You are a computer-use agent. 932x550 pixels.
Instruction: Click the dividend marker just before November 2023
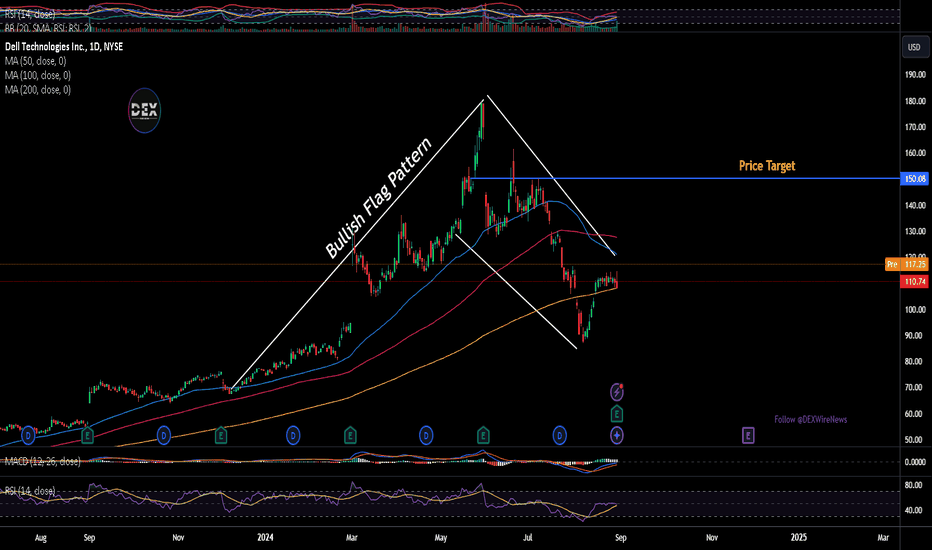pyautogui.click(x=163, y=436)
